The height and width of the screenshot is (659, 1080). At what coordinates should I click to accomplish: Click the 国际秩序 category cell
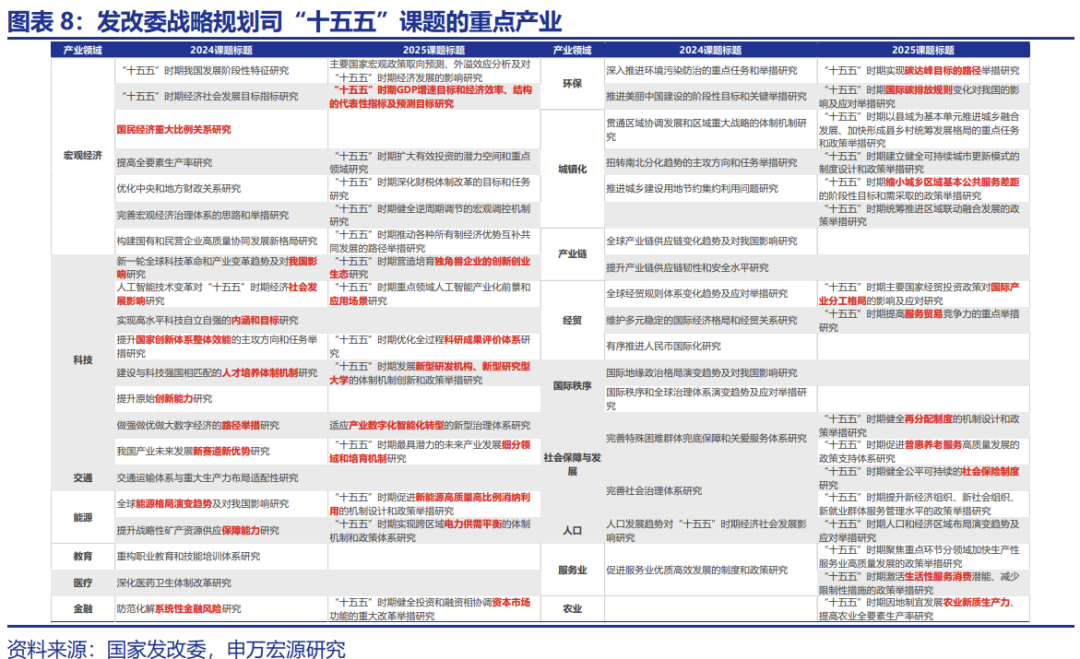[x=572, y=385]
